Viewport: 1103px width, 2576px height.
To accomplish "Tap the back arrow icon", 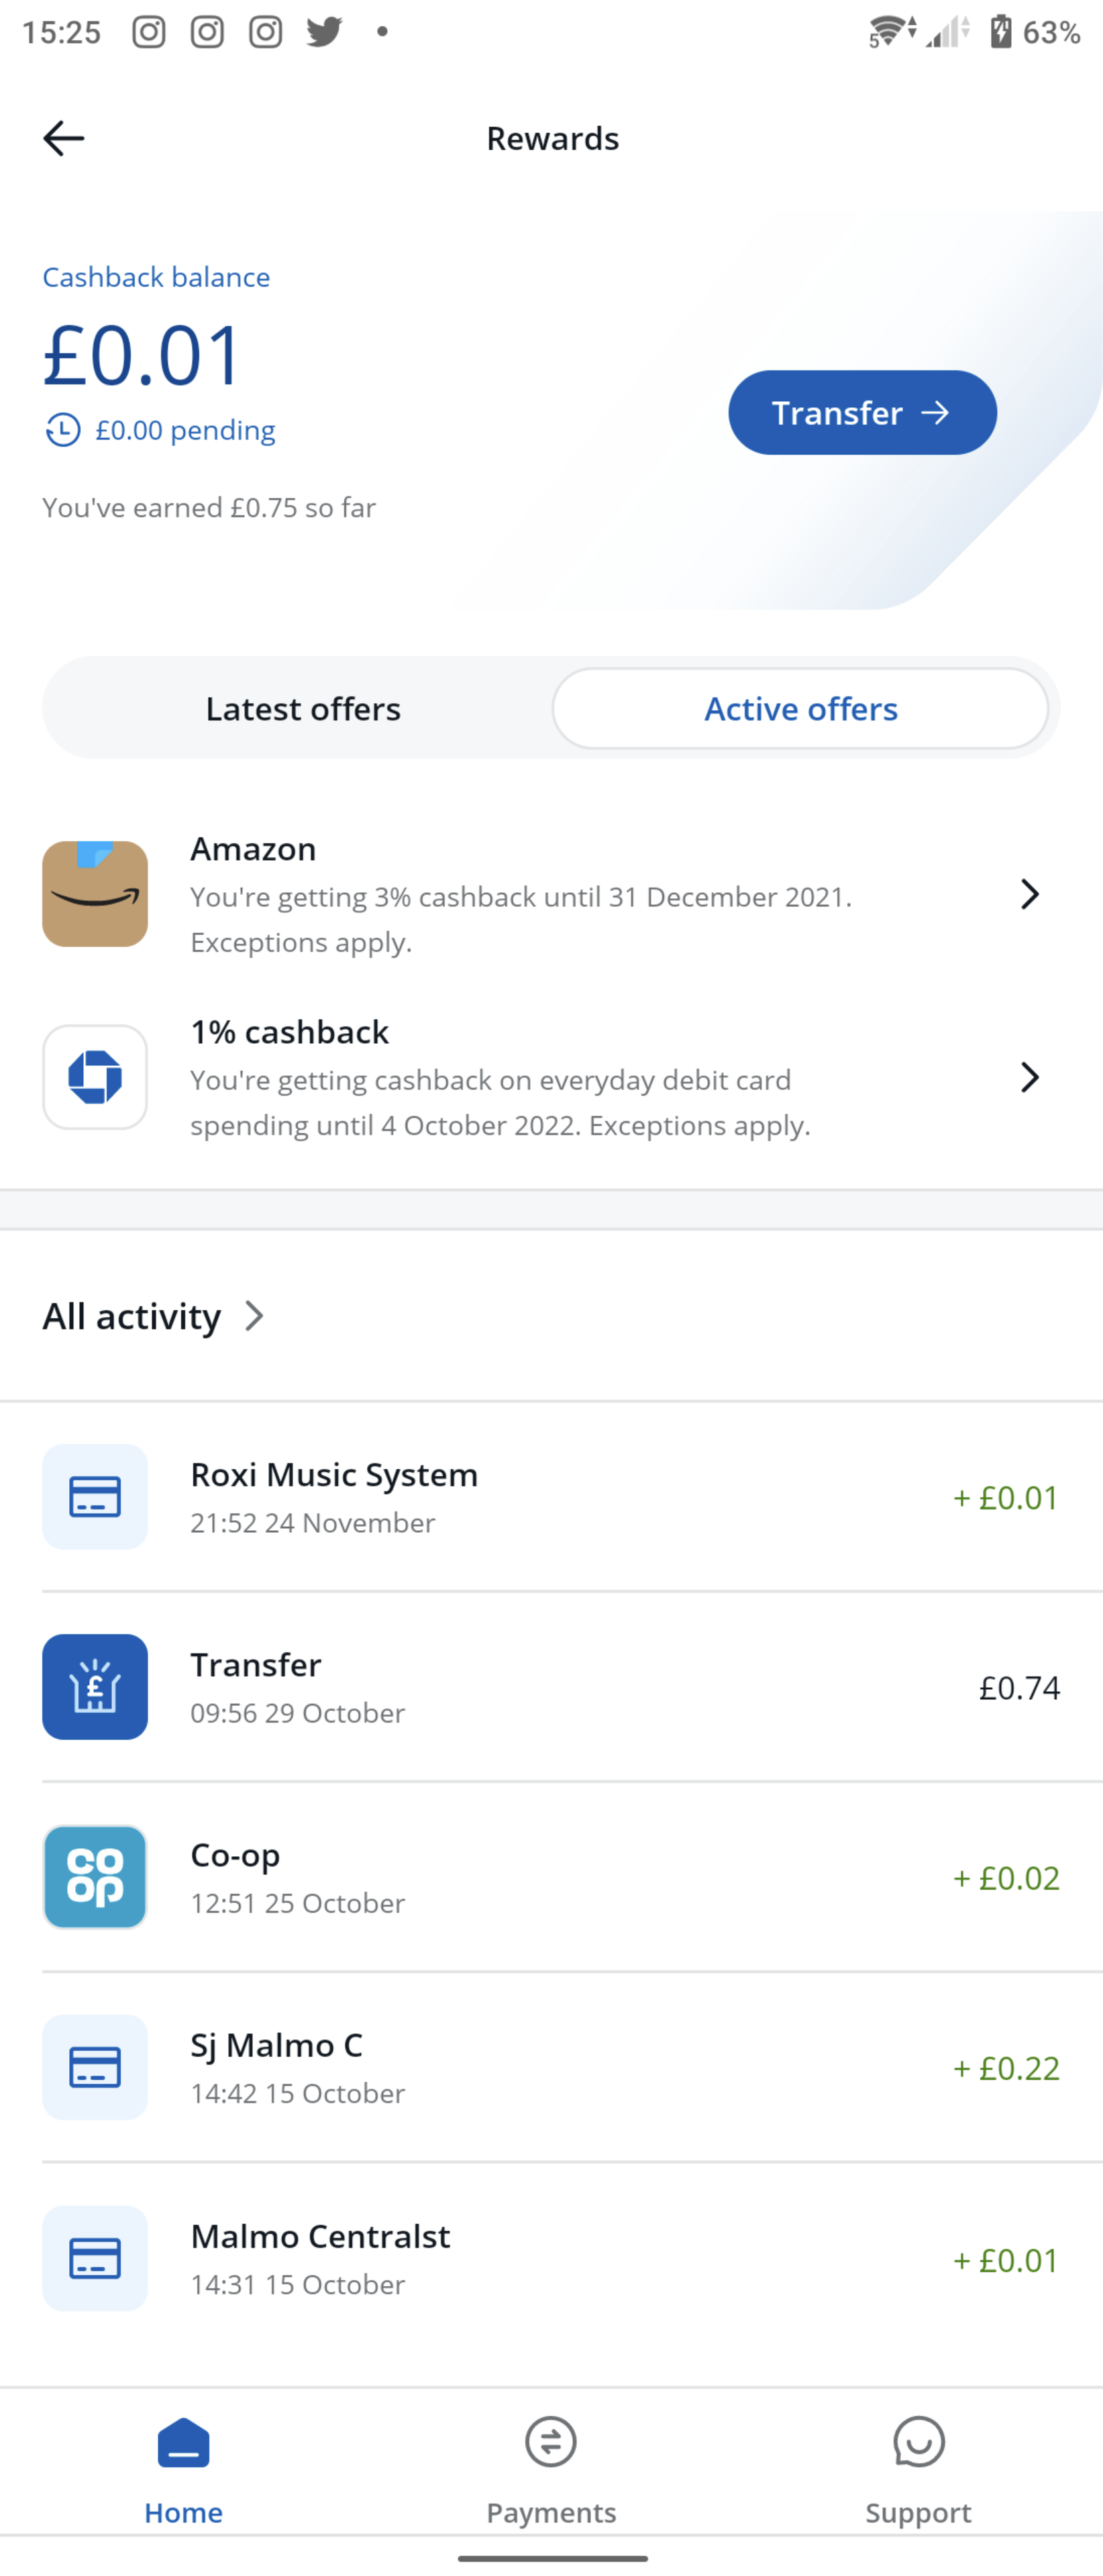I will [63, 138].
